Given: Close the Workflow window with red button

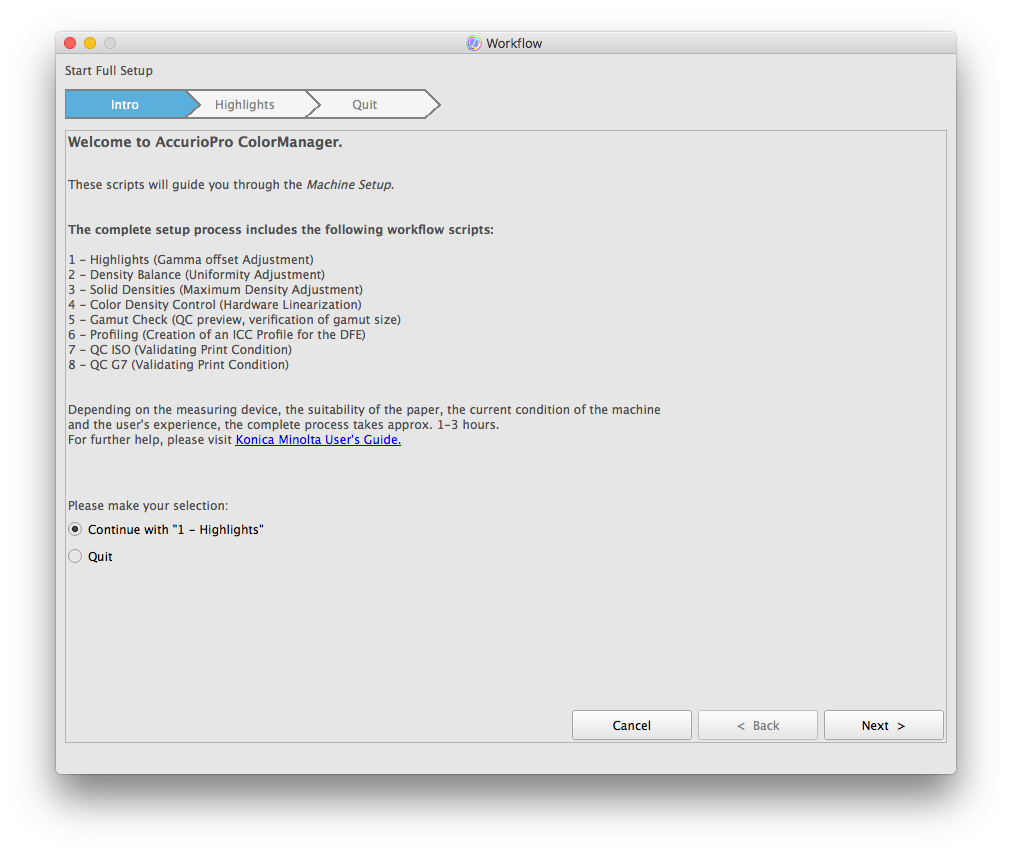Looking at the screenshot, I should 70,43.
